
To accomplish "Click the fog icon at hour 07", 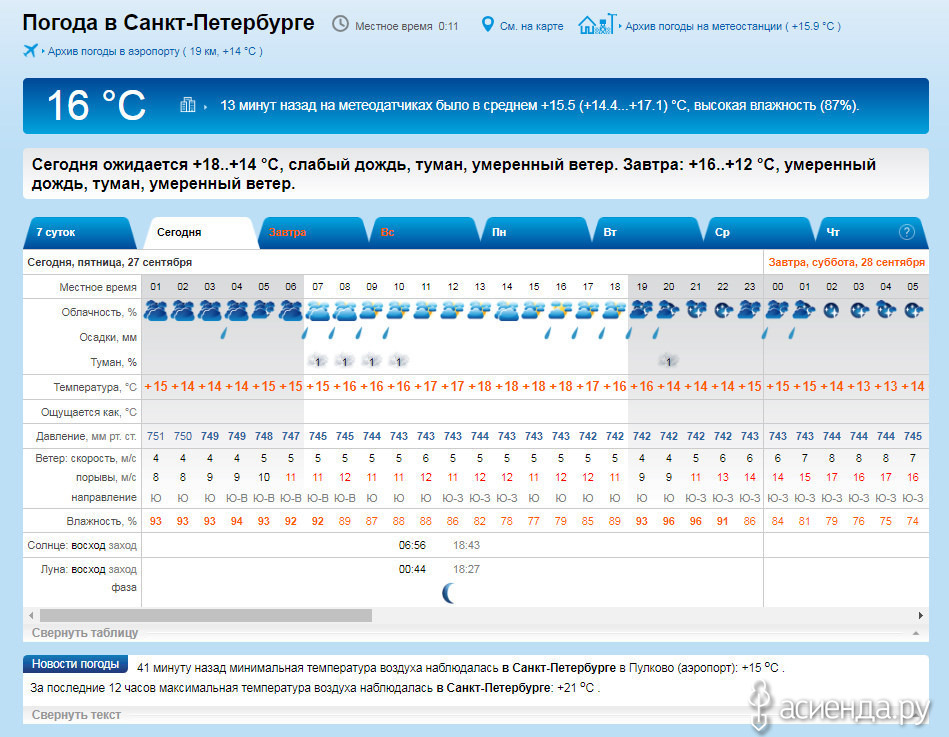I will click(318, 361).
